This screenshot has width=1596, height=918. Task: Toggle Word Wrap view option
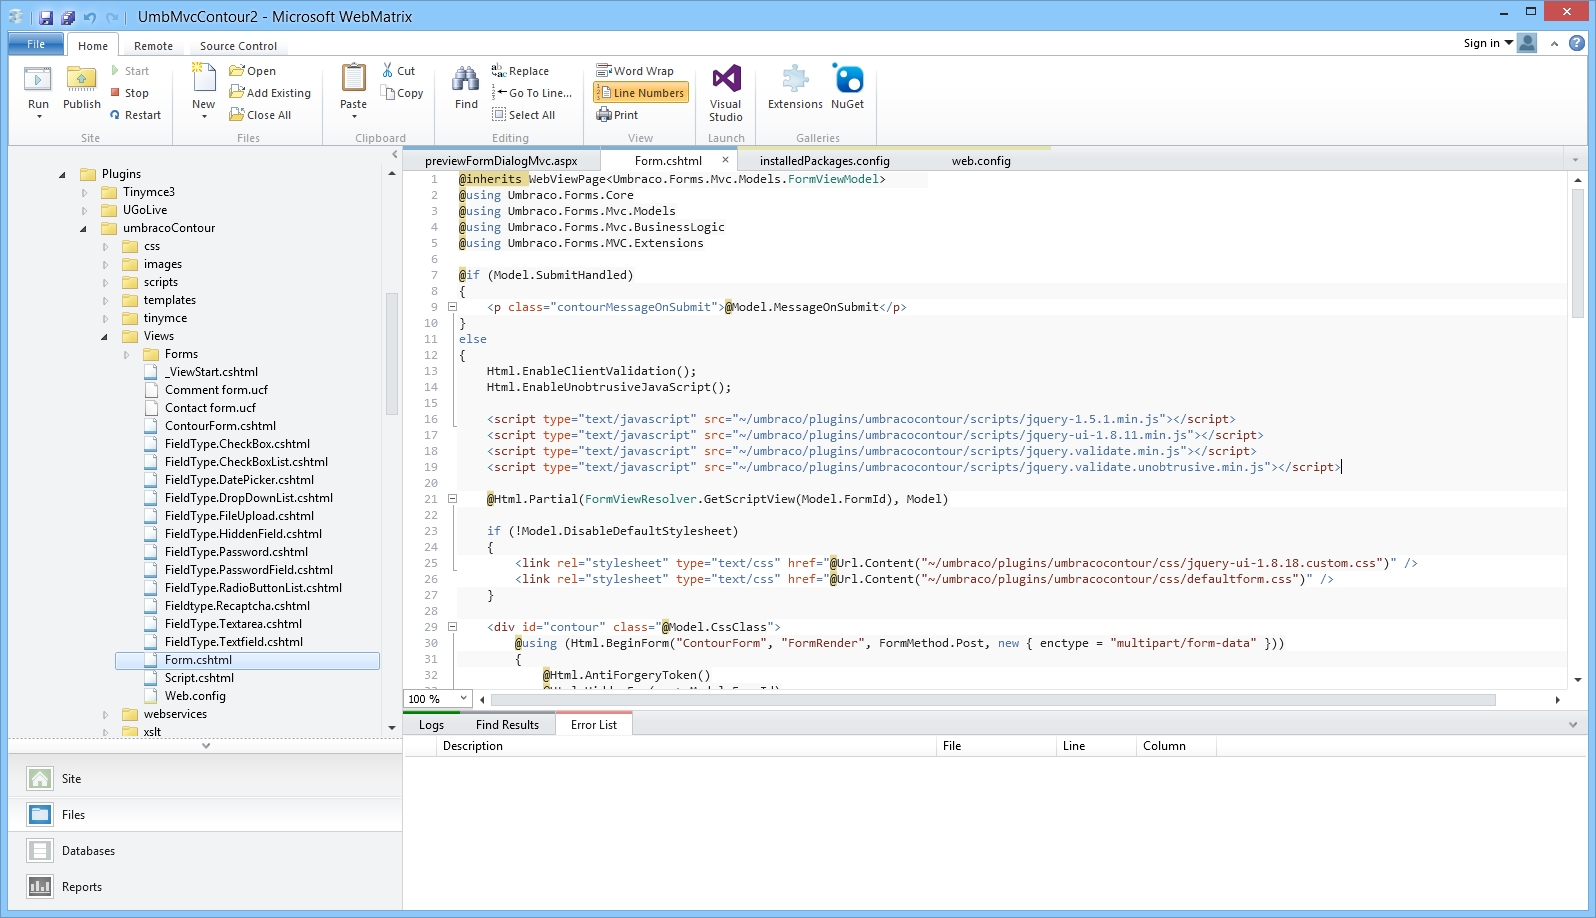[635, 71]
